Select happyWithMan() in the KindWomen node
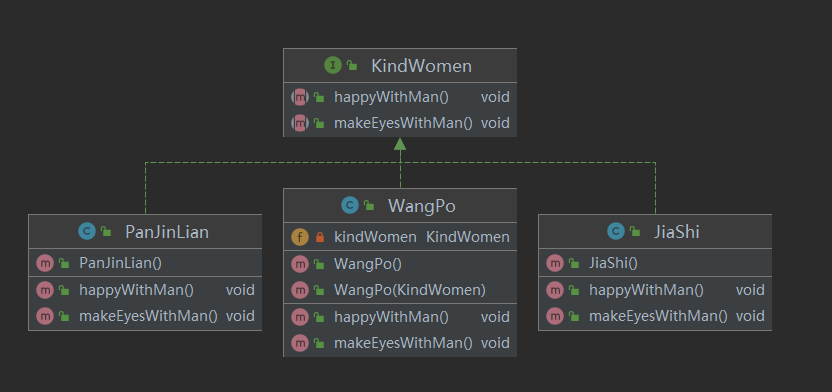The width and height of the screenshot is (832, 392). [x=392, y=97]
